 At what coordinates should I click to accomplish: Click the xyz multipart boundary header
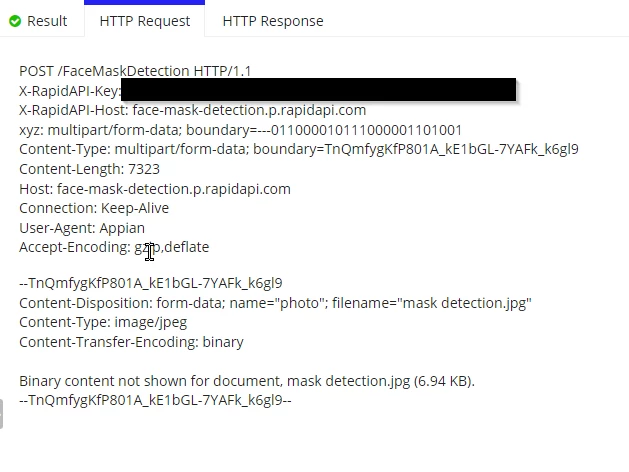pos(241,130)
